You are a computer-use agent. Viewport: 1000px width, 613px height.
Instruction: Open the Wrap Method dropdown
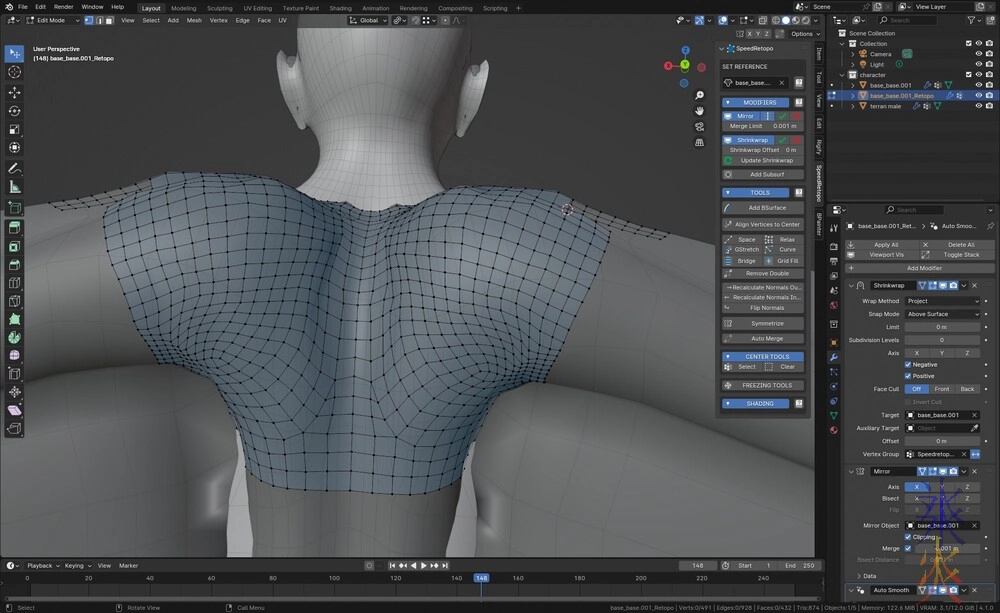coord(943,301)
